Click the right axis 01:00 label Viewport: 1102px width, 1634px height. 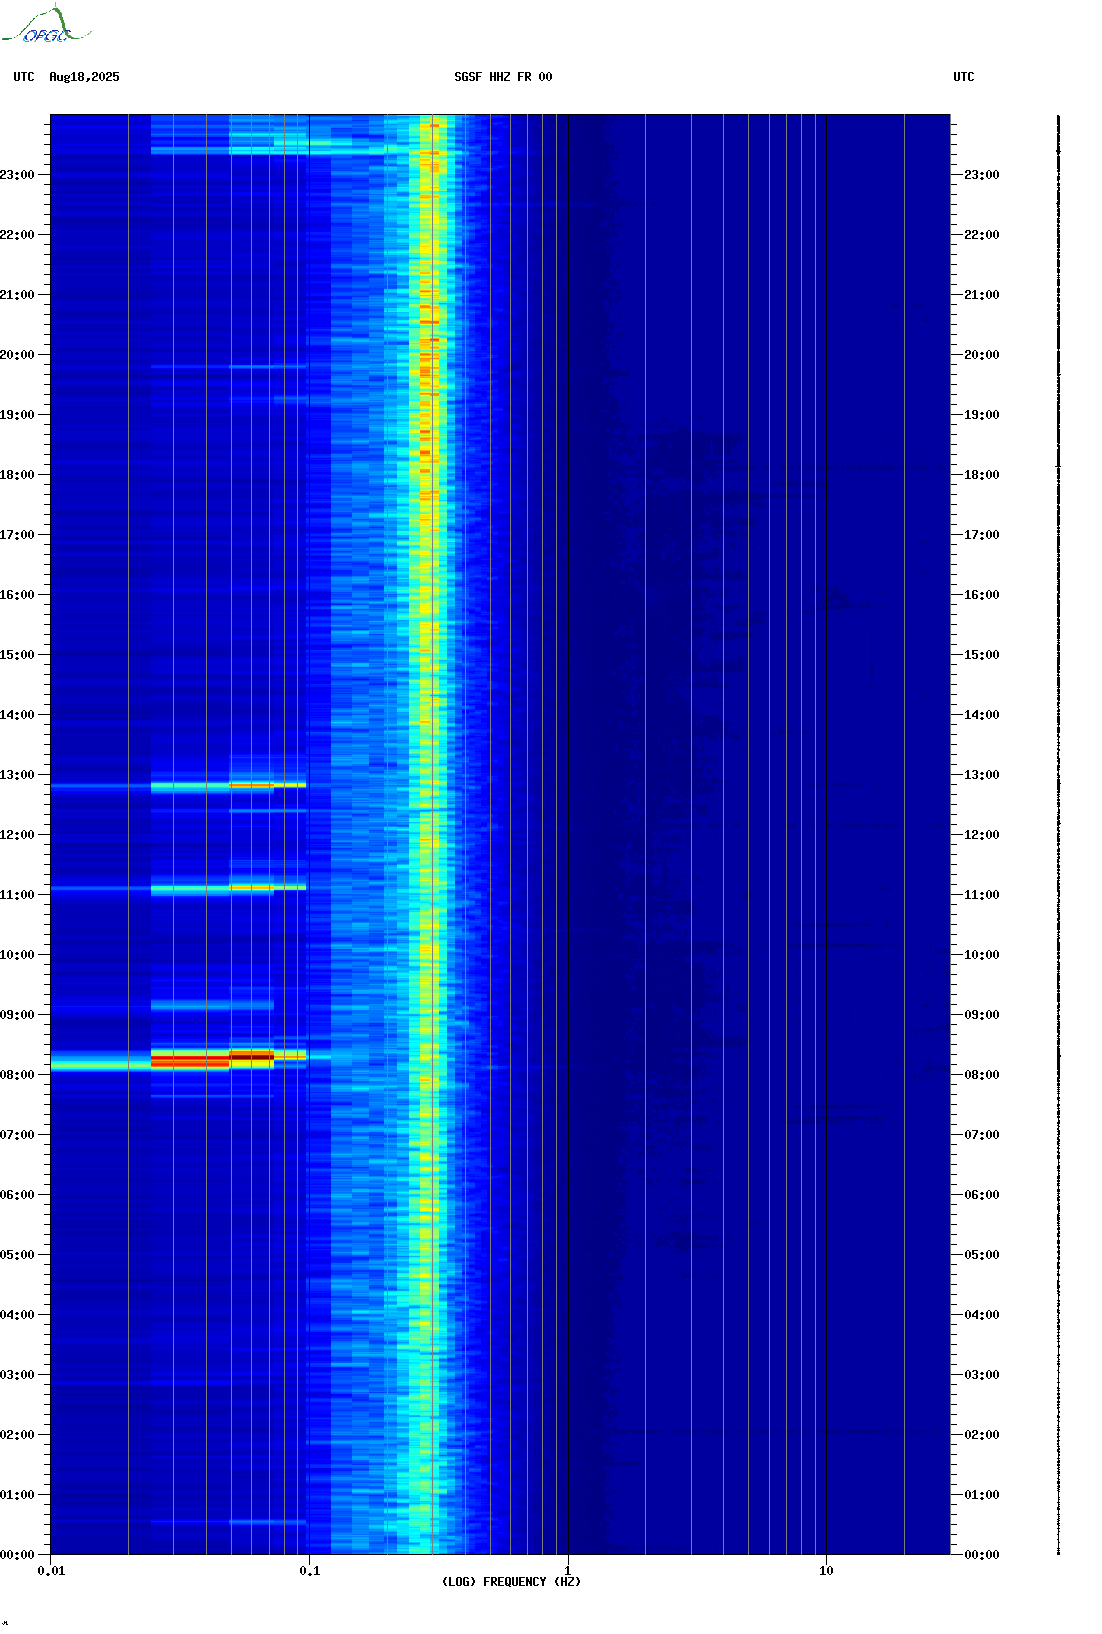coord(981,1495)
